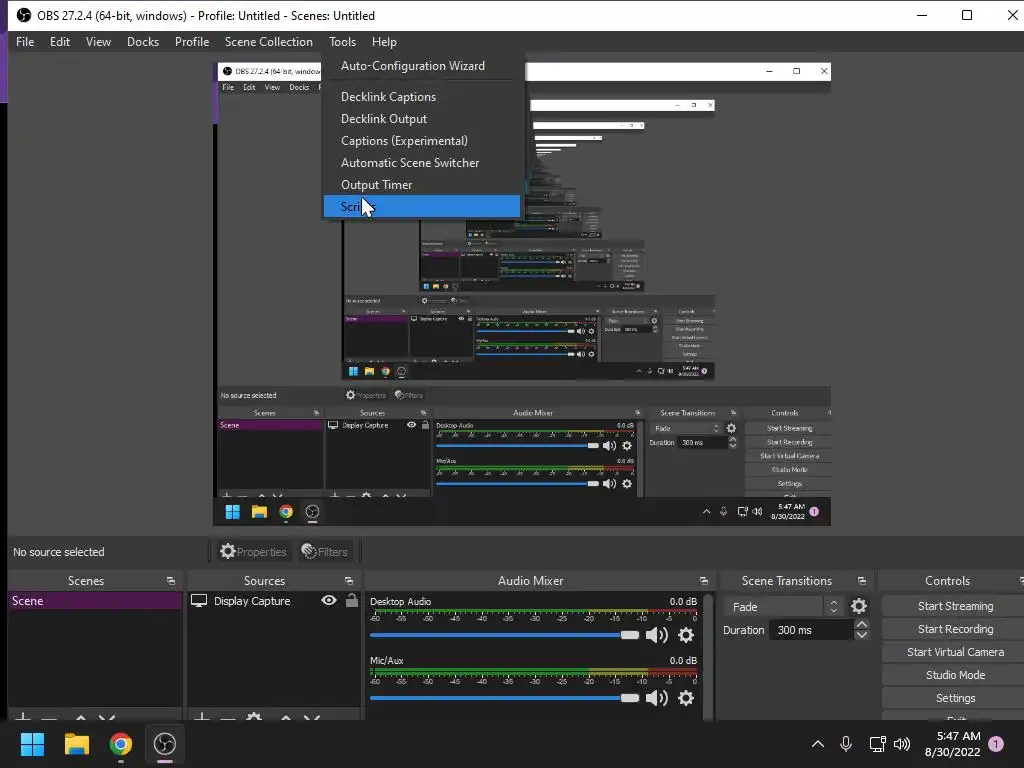This screenshot has height=768, width=1024.
Task: Click Start Streaming
Action: click(x=955, y=606)
